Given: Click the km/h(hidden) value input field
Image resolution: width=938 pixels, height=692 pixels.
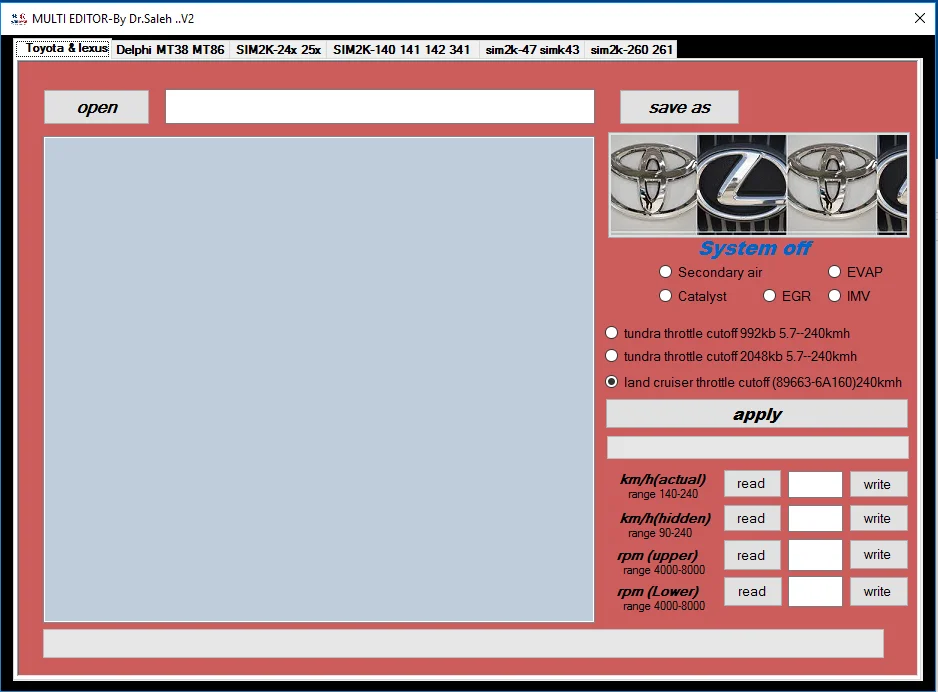Looking at the screenshot, I should pyautogui.click(x=814, y=518).
